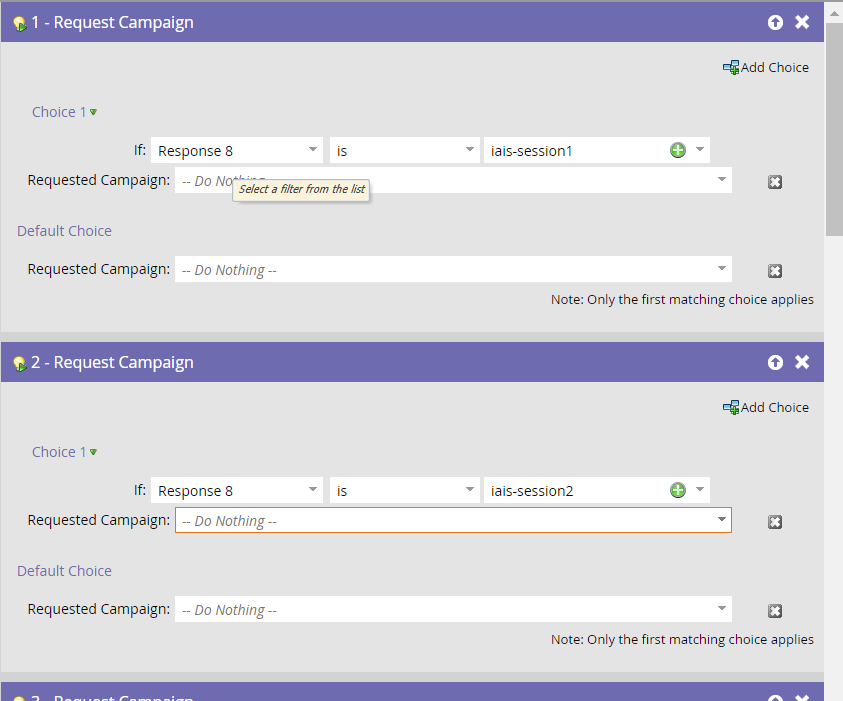
Task: Expand the iais-session1 value dropdown arrow
Action: [x=699, y=149]
